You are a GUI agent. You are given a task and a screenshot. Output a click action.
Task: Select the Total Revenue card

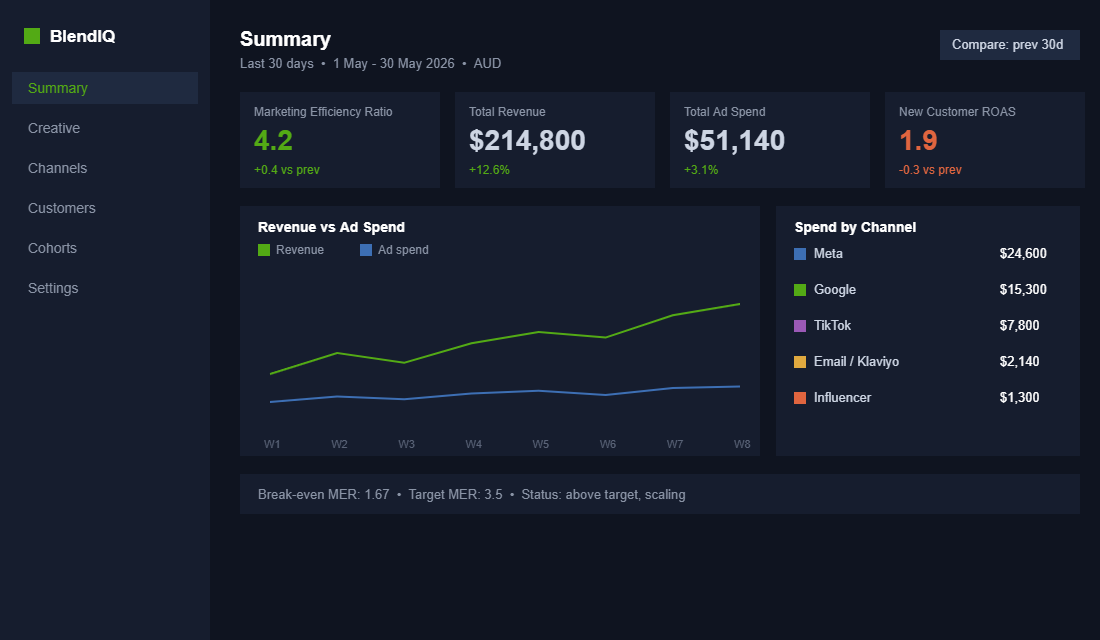tap(555, 140)
